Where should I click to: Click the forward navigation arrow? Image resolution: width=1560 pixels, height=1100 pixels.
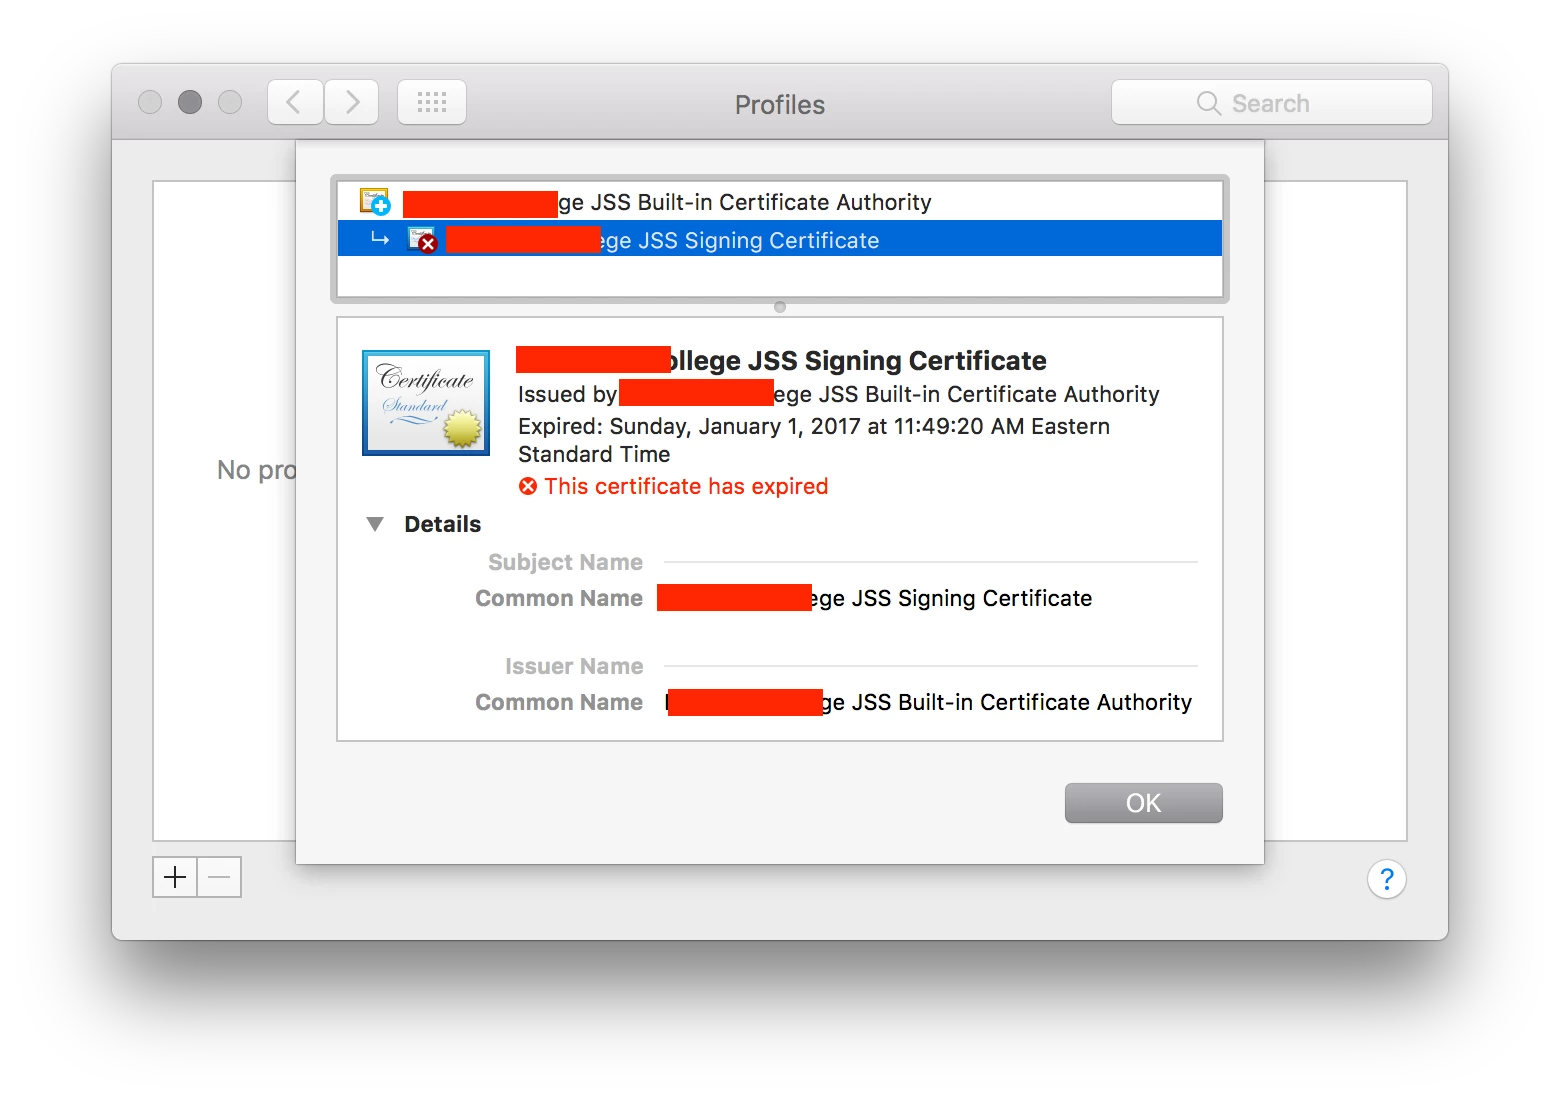(351, 102)
